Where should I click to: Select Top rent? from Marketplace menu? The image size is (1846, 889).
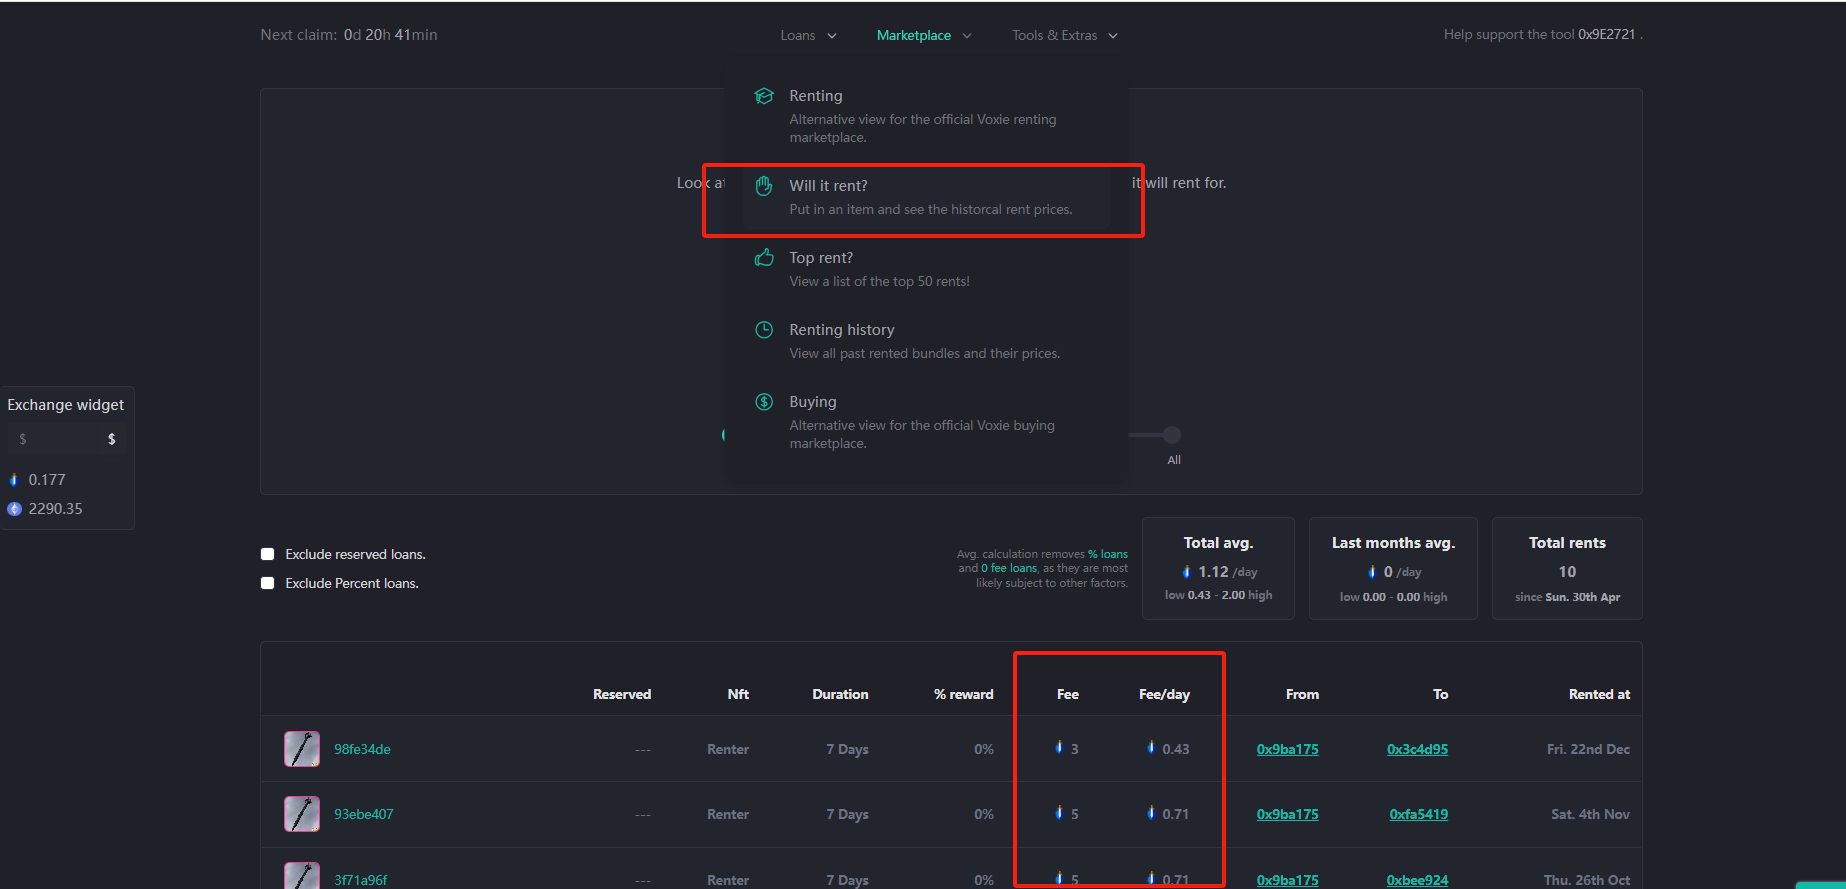[821, 258]
